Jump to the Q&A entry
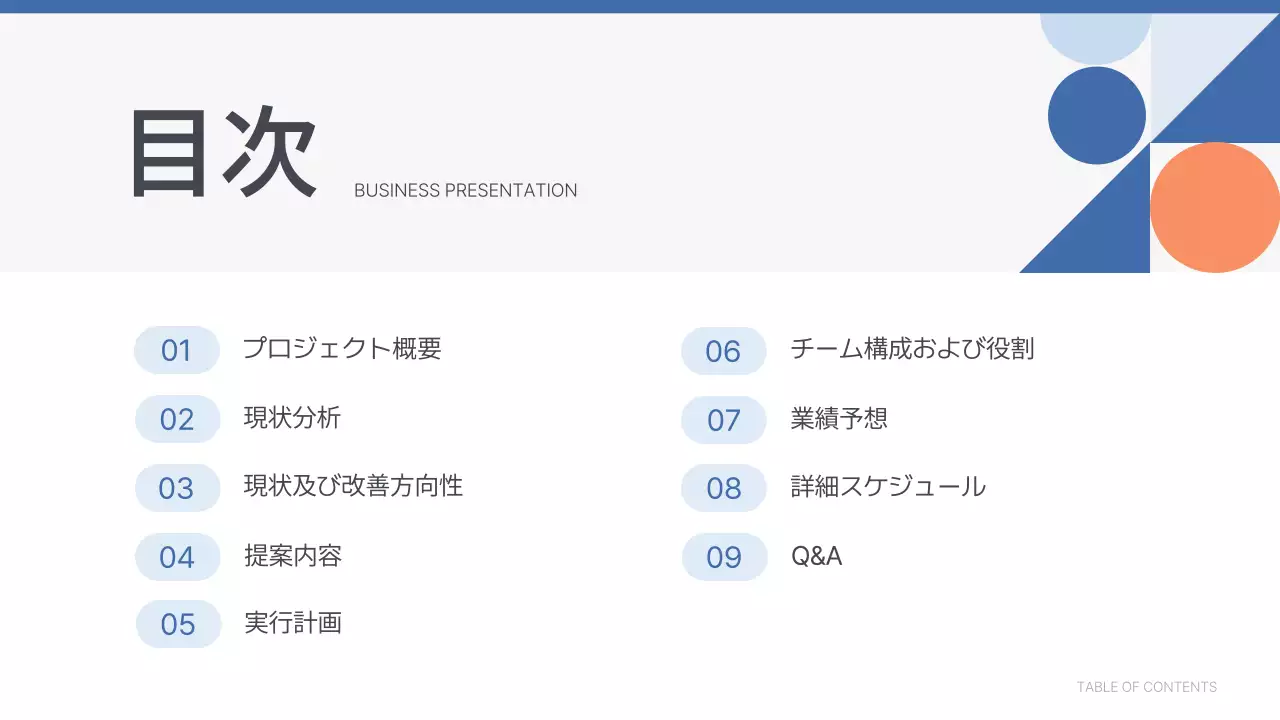 [816, 556]
